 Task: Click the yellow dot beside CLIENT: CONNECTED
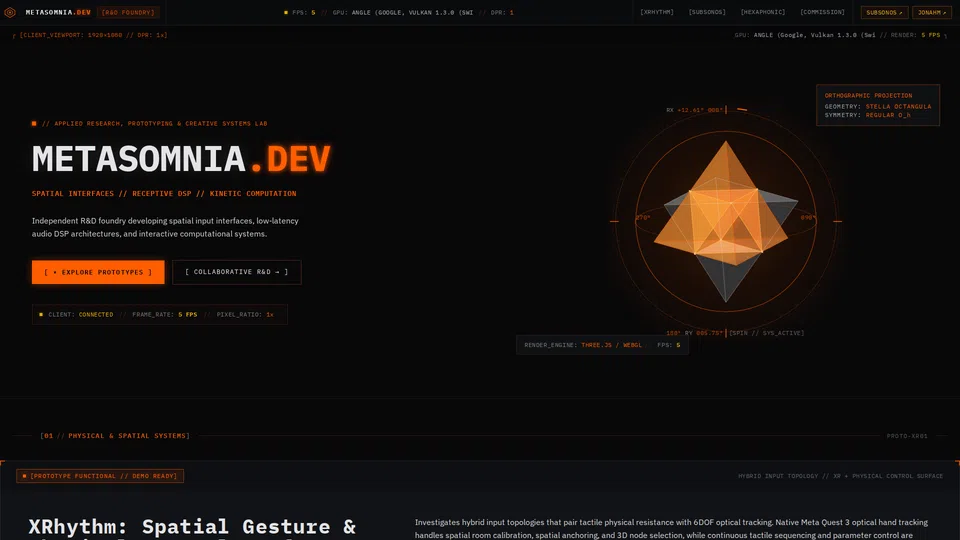[x=41, y=315]
